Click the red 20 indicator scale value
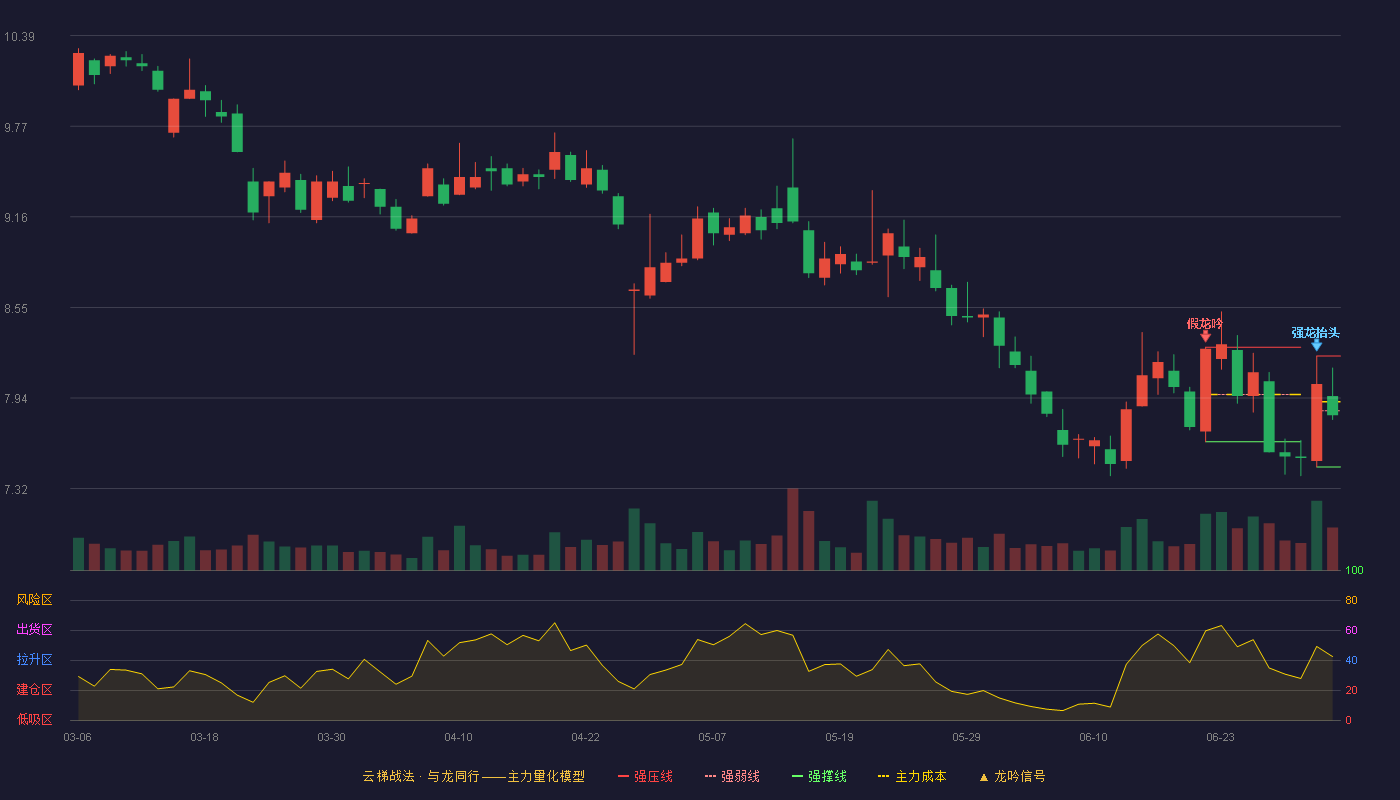The width and height of the screenshot is (1400, 800). (x=1351, y=690)
